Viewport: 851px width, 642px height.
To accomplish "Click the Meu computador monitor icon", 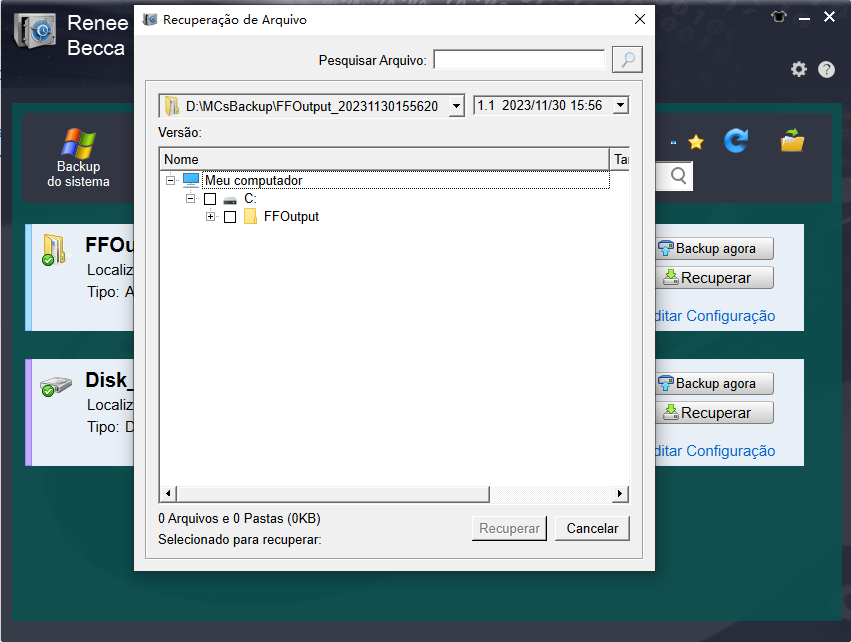I will coord(191,180).
